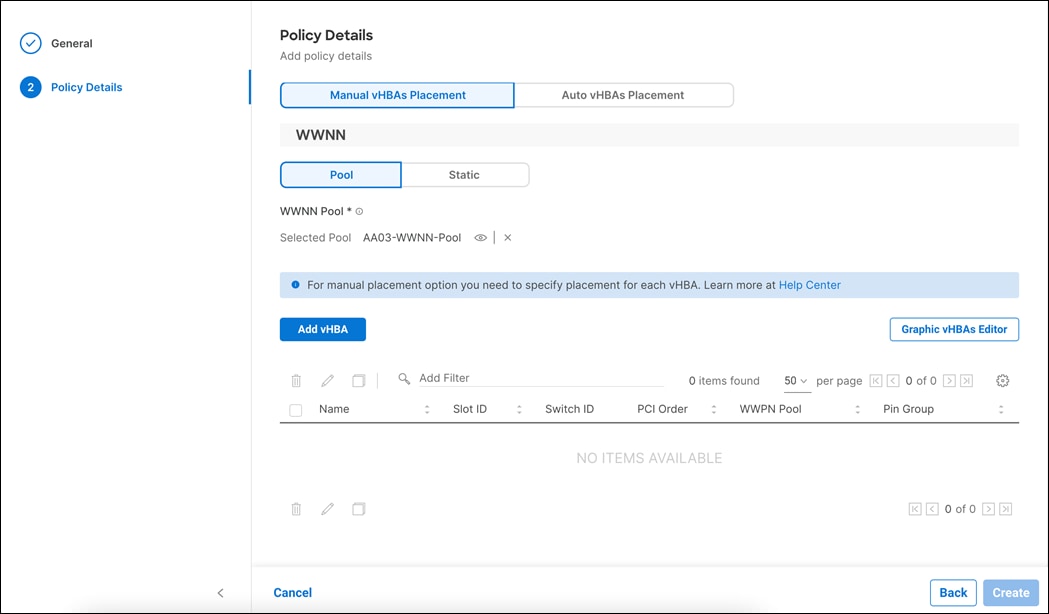Remove the selected WWNN pool with the X icon
Image resolution: width=1049 pixels, height=614 pixels.
[x=507, y=237]
